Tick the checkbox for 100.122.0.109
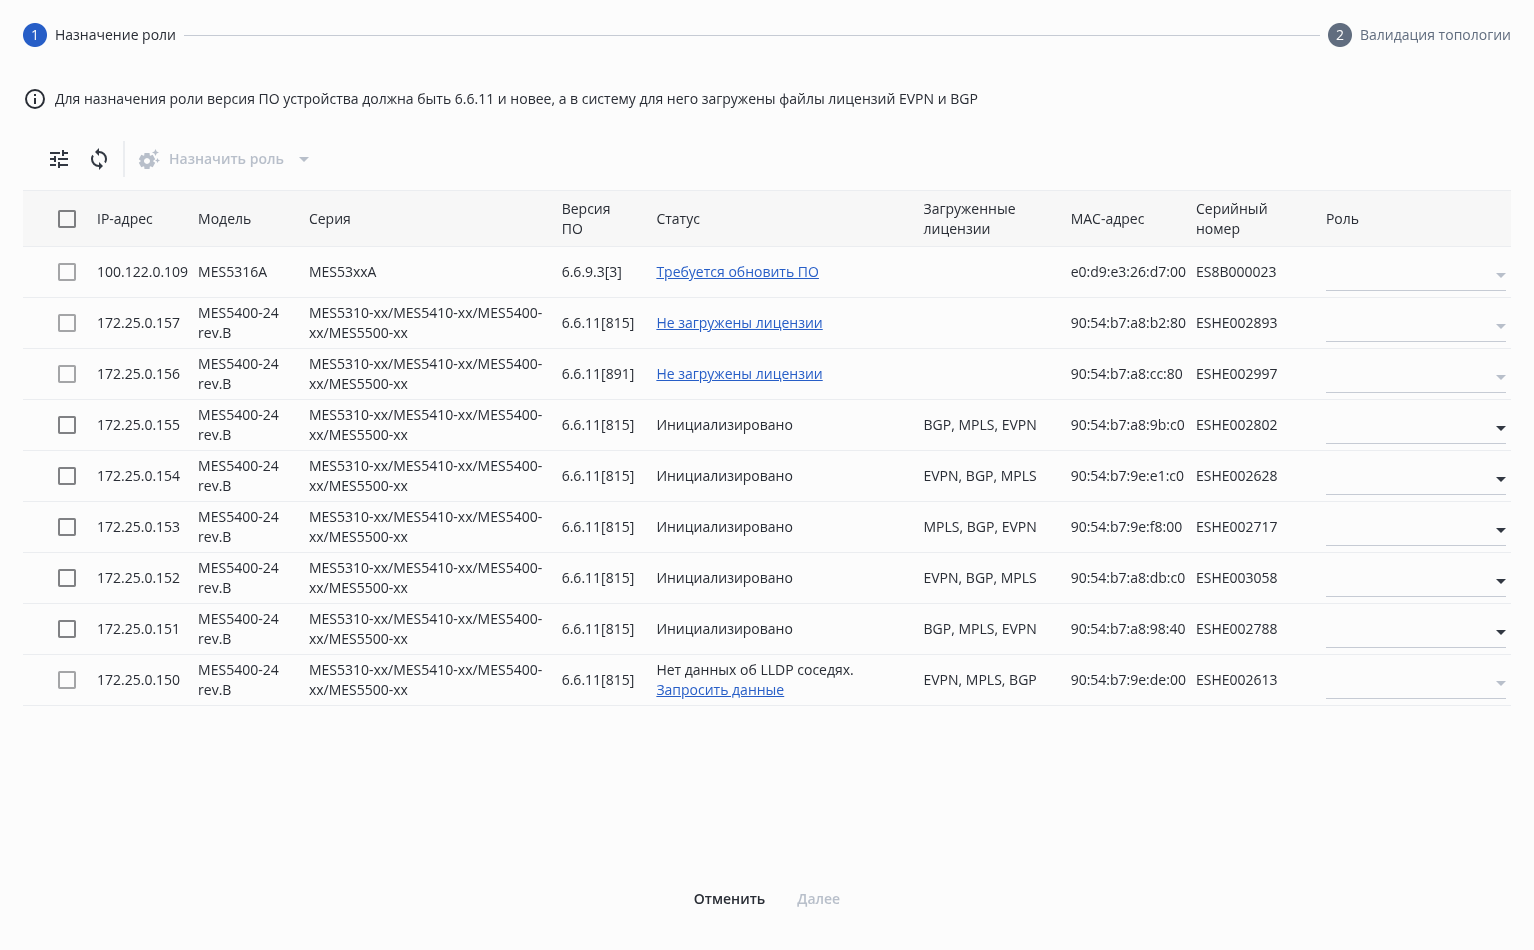1534x950 pixels. click(x=67, y=272)
